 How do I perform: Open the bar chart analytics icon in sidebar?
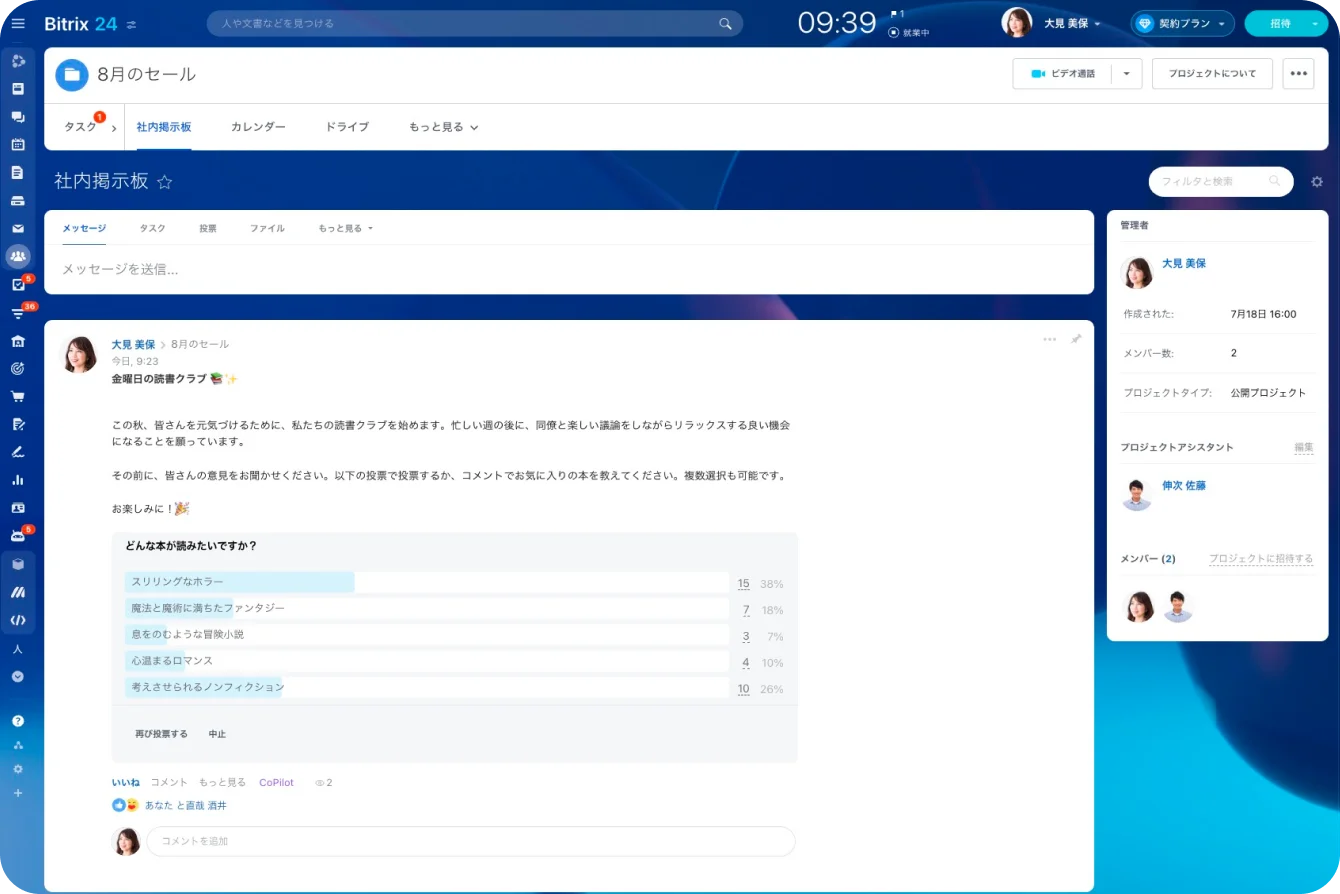tap(18, 480)
